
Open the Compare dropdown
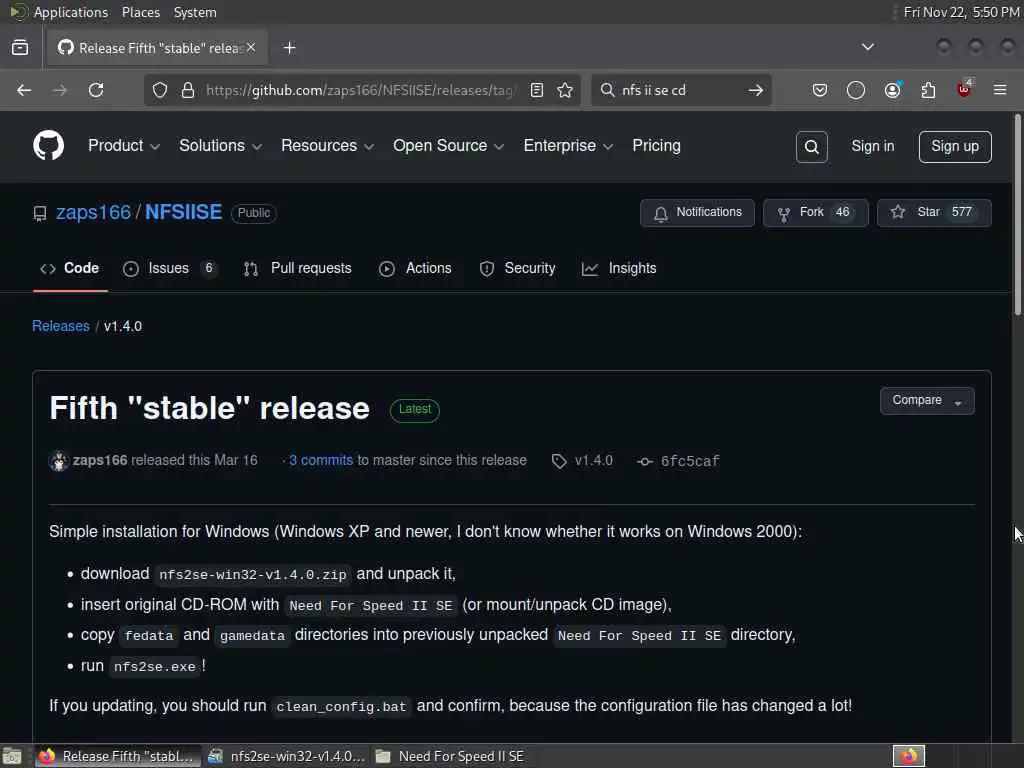click(x=927, y=401)
